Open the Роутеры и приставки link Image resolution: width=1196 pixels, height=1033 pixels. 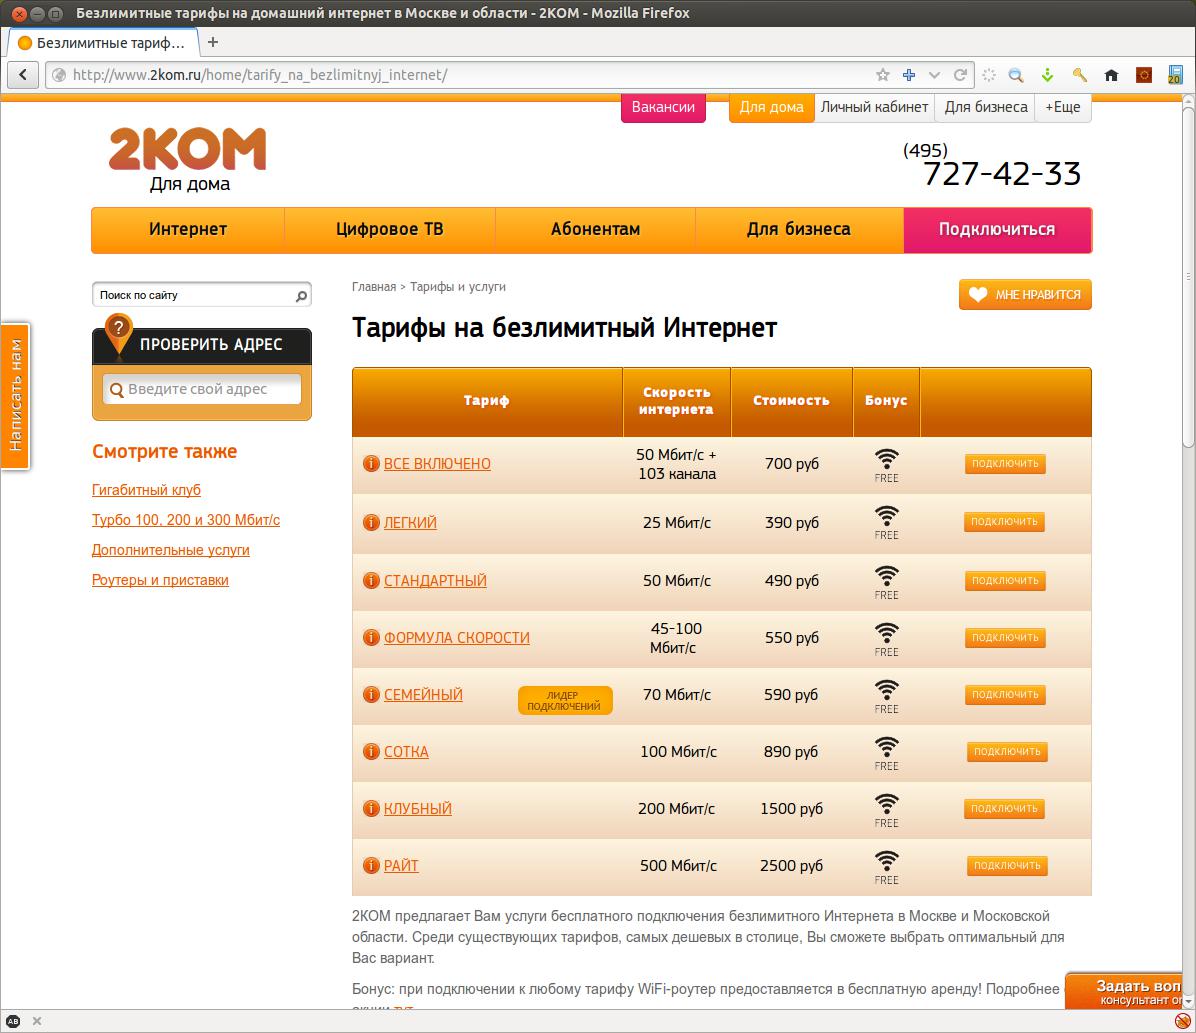[x=160, y=580]
